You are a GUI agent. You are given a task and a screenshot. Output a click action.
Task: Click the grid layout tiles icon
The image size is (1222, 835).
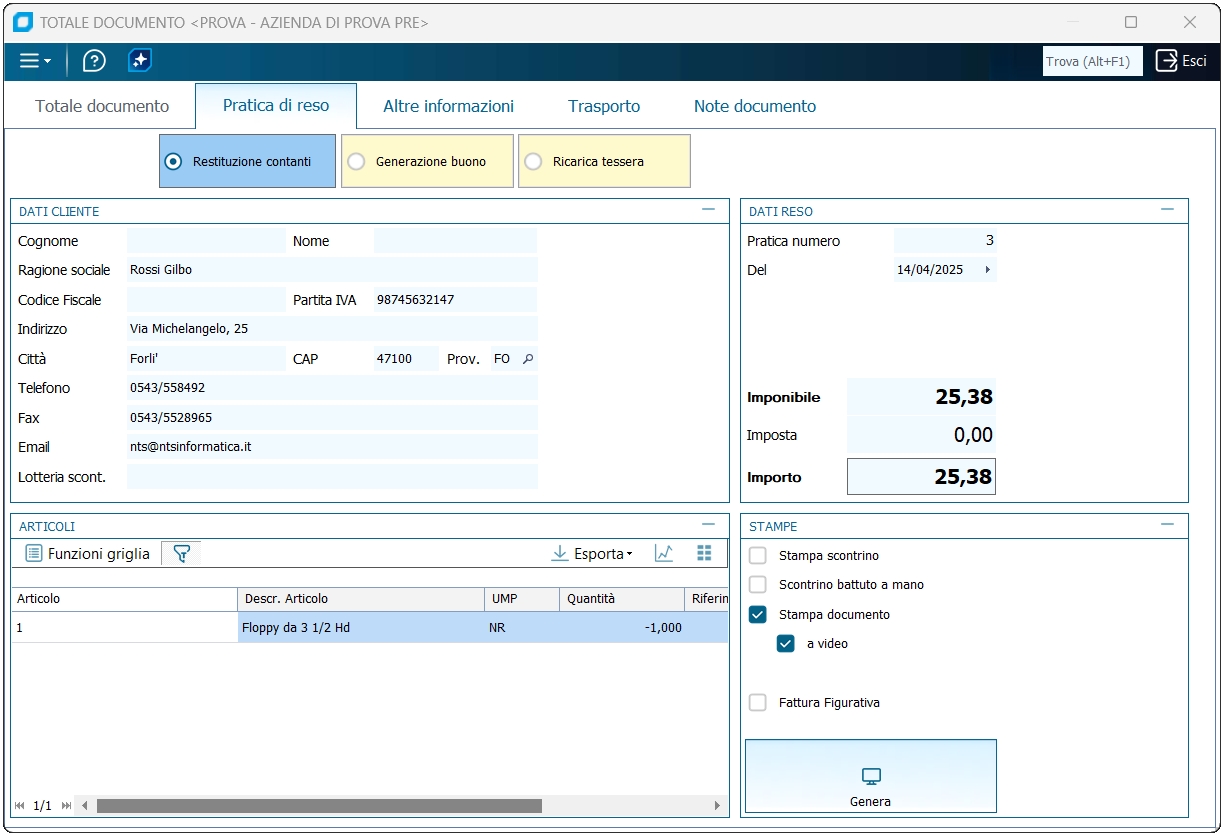704,553
